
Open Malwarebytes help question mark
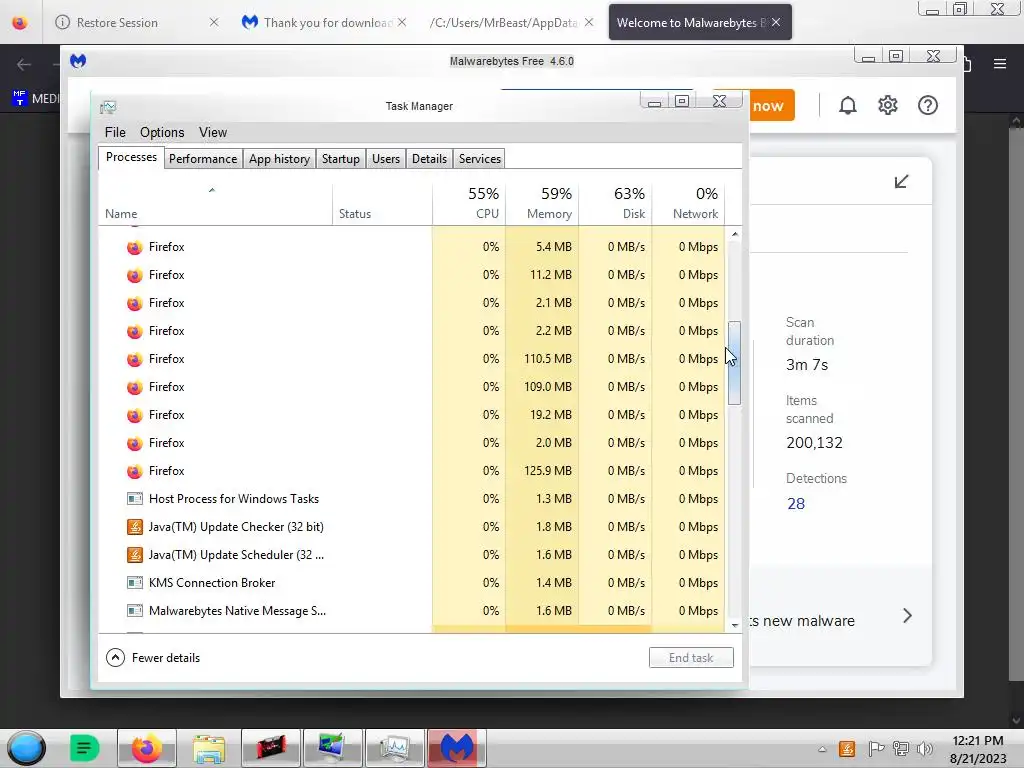click(x=927, y=105)
